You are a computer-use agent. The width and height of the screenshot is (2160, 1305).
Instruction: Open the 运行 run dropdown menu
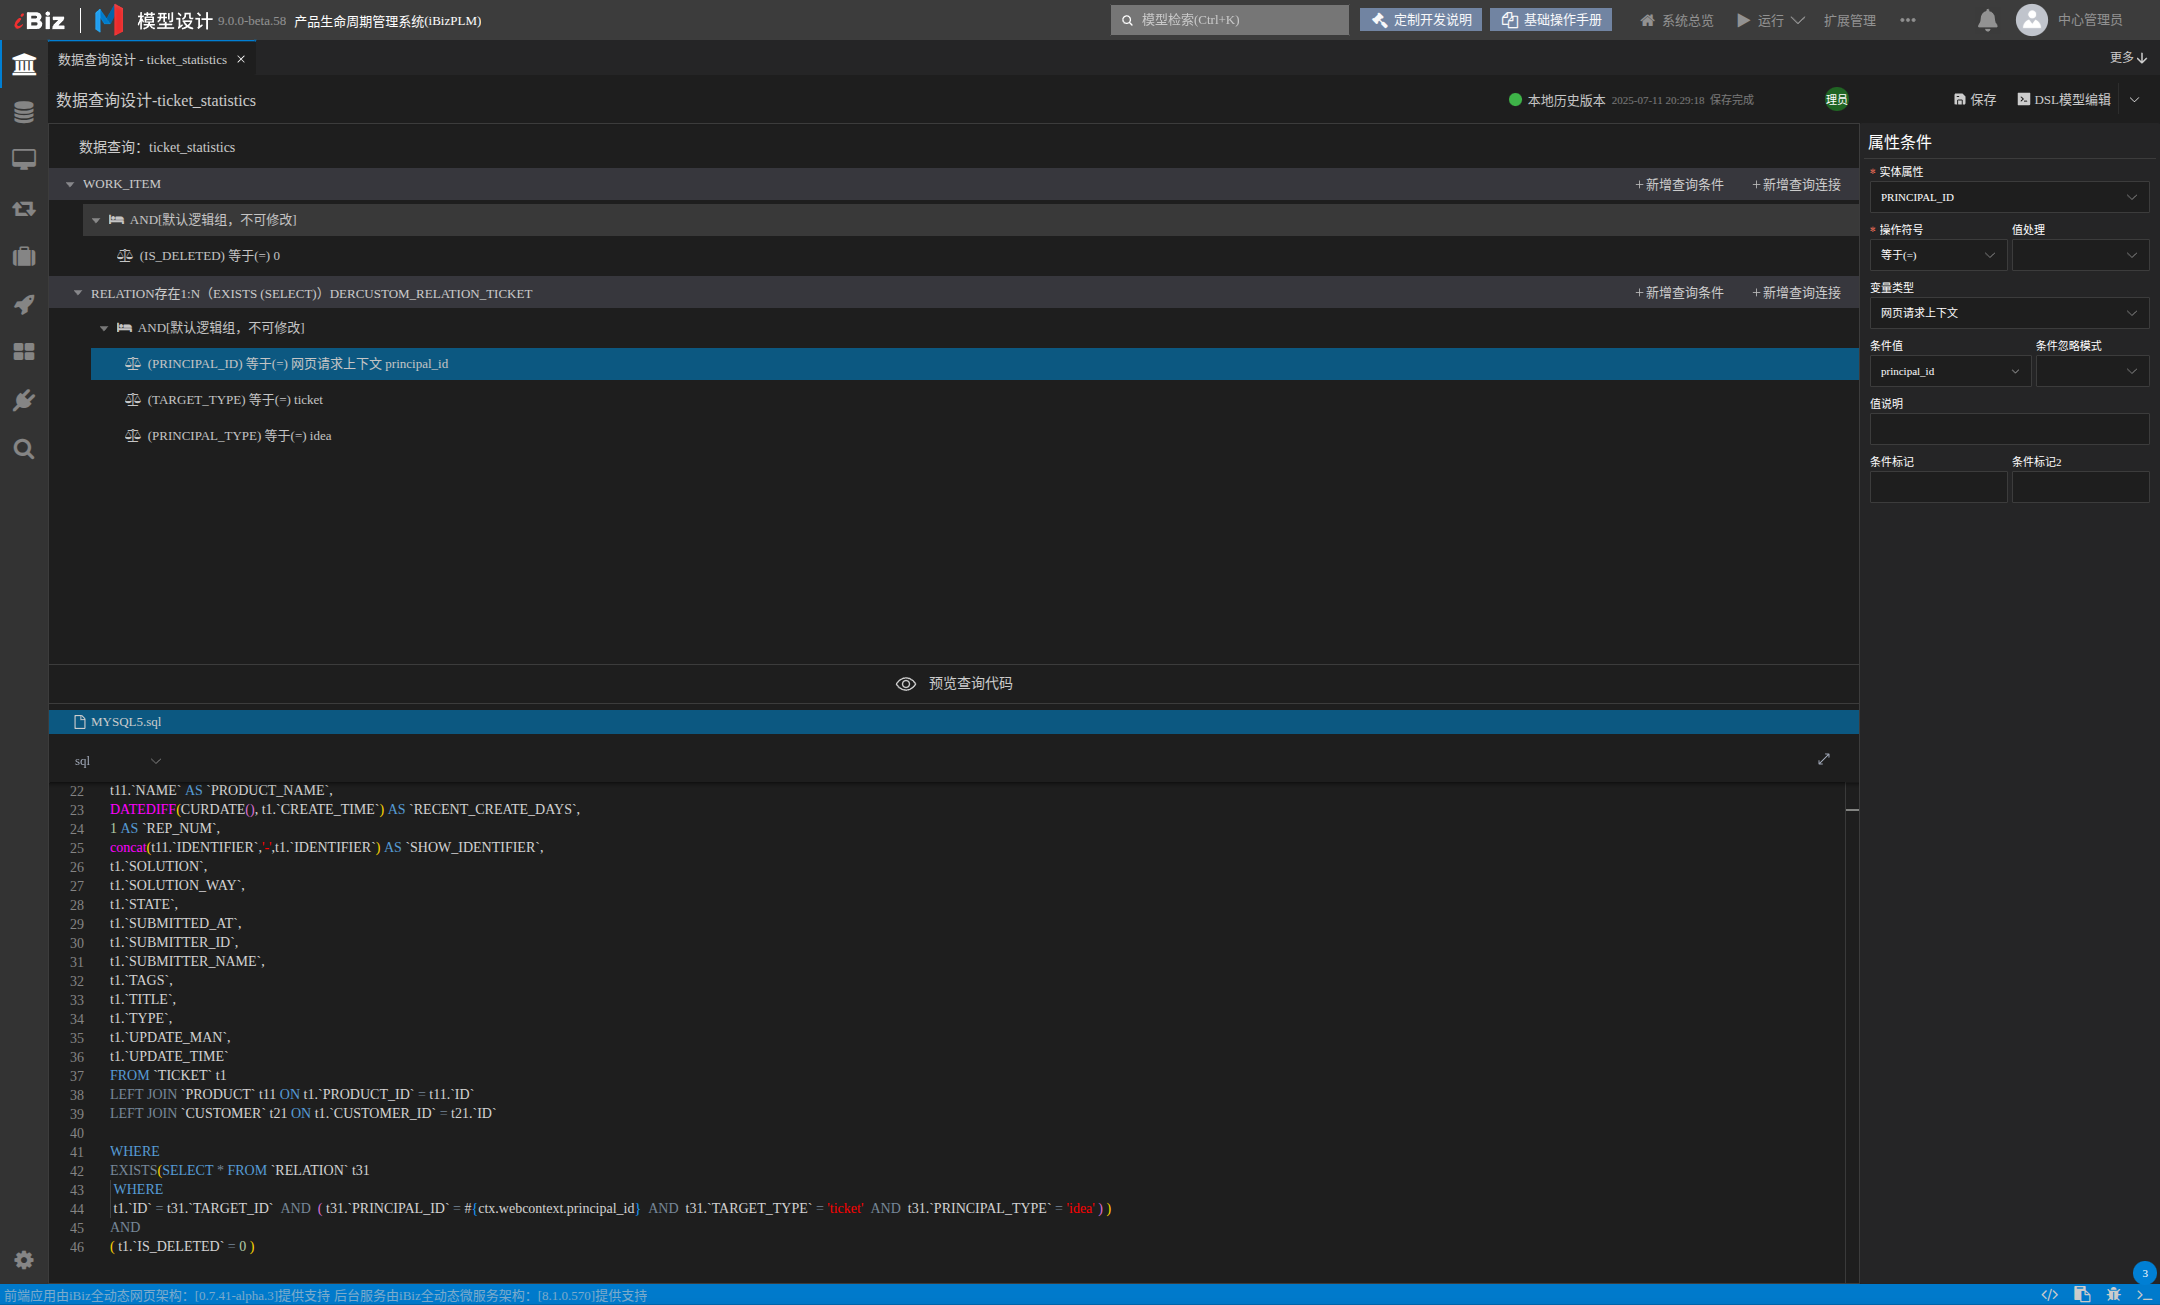pyautogui.click(x=1771, y=20)
